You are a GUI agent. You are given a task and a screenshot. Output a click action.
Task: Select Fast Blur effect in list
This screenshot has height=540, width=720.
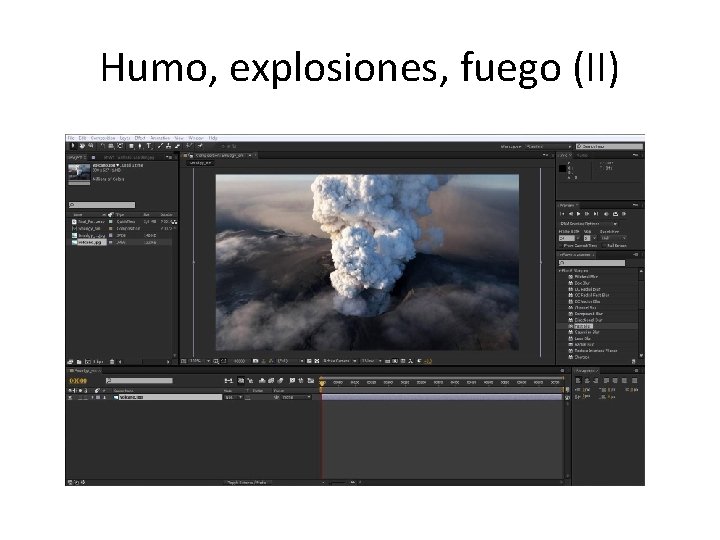point(585,326)
